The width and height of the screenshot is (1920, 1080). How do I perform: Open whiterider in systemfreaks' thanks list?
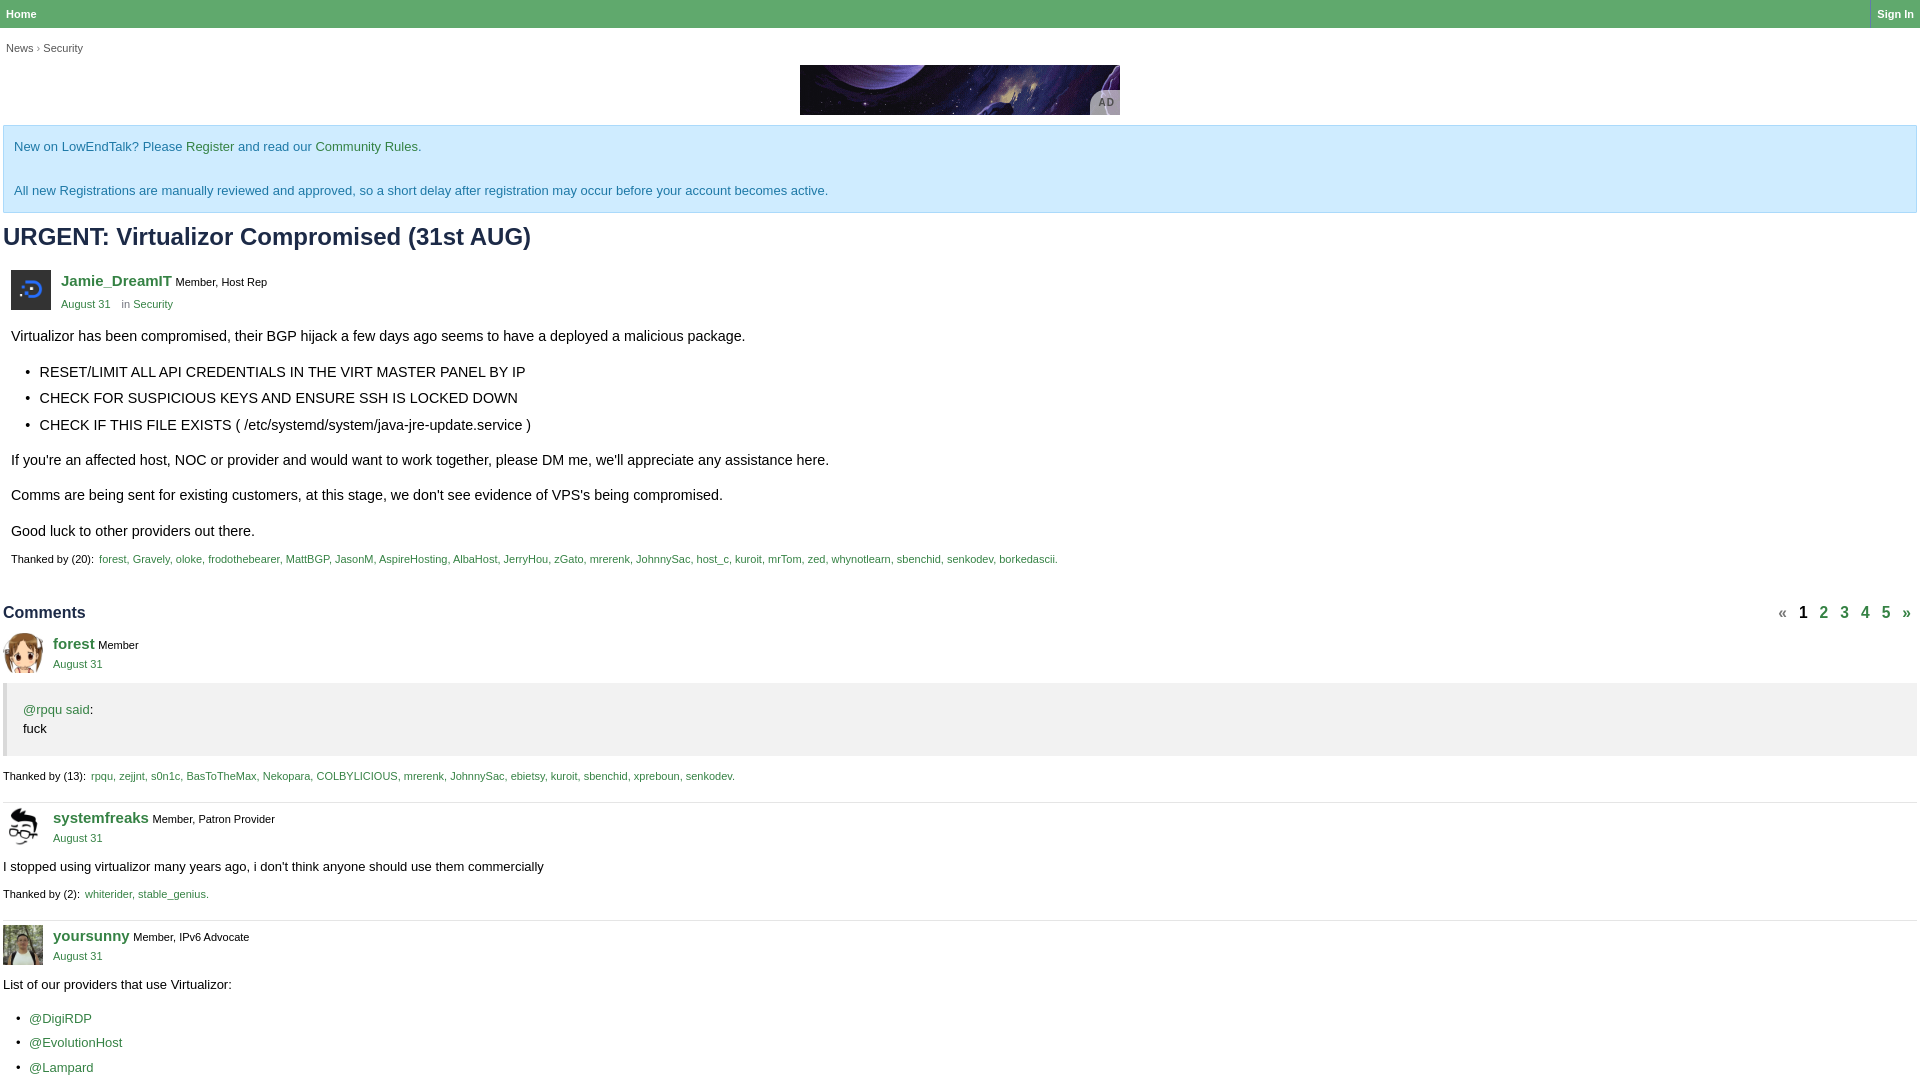coord(108,894)
